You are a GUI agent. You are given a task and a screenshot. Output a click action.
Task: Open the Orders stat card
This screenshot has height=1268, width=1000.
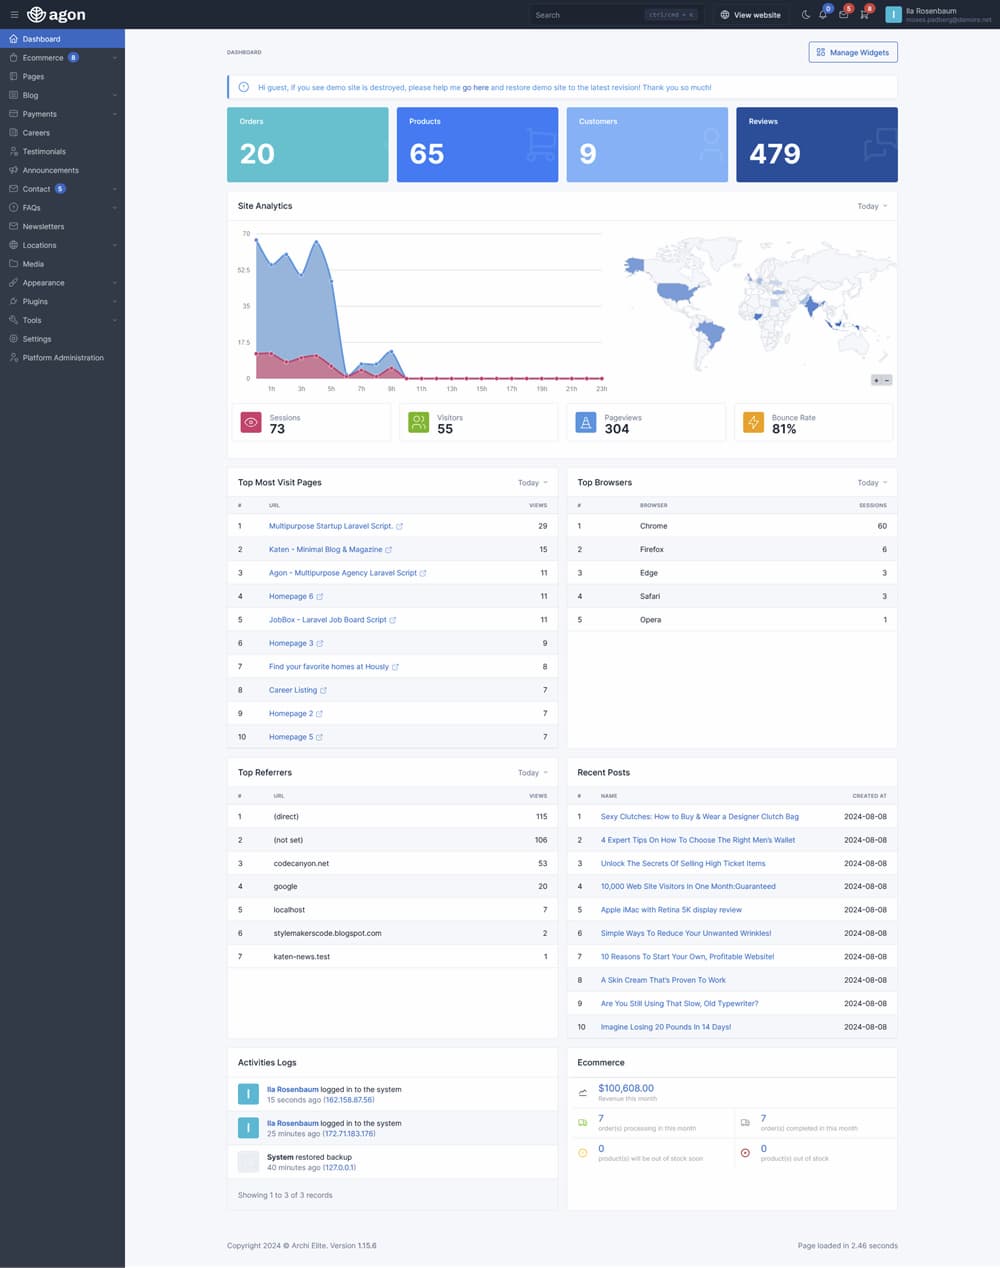[x=308, y=145]
